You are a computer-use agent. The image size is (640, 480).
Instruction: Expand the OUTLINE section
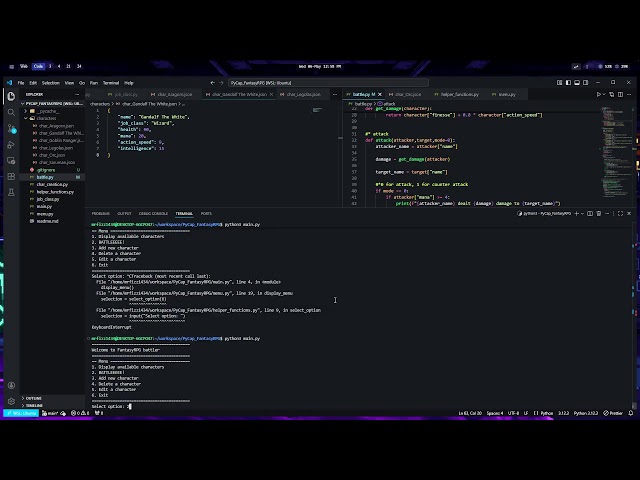(33, 398)
